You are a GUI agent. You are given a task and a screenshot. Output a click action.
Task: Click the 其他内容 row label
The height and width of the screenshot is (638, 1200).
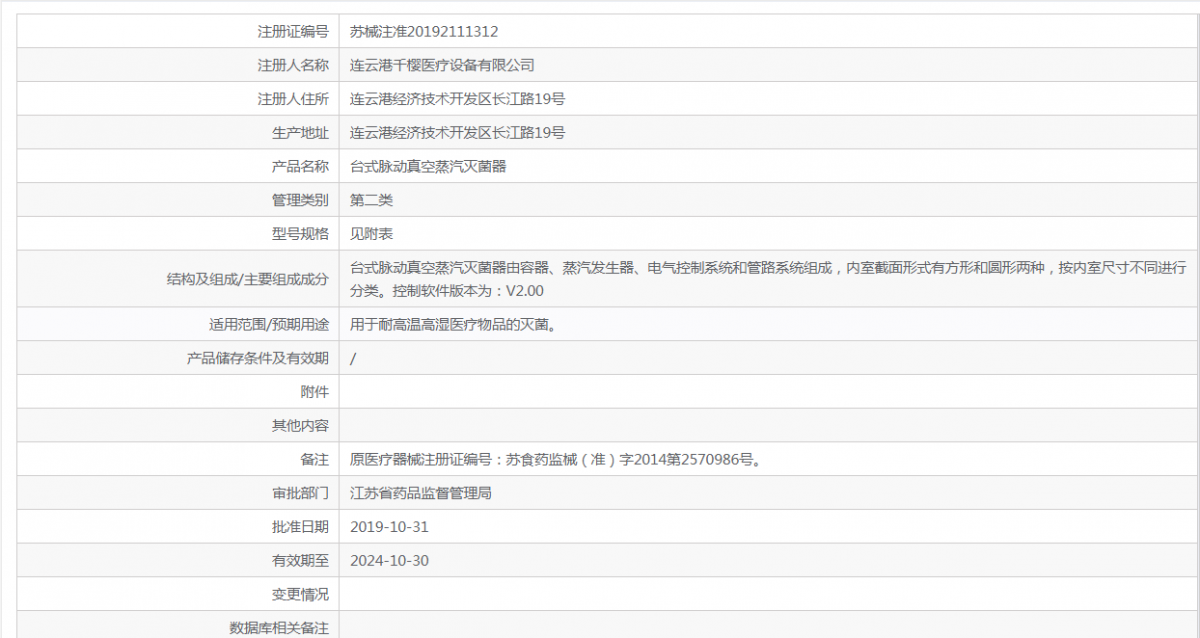tap(305, 424)
